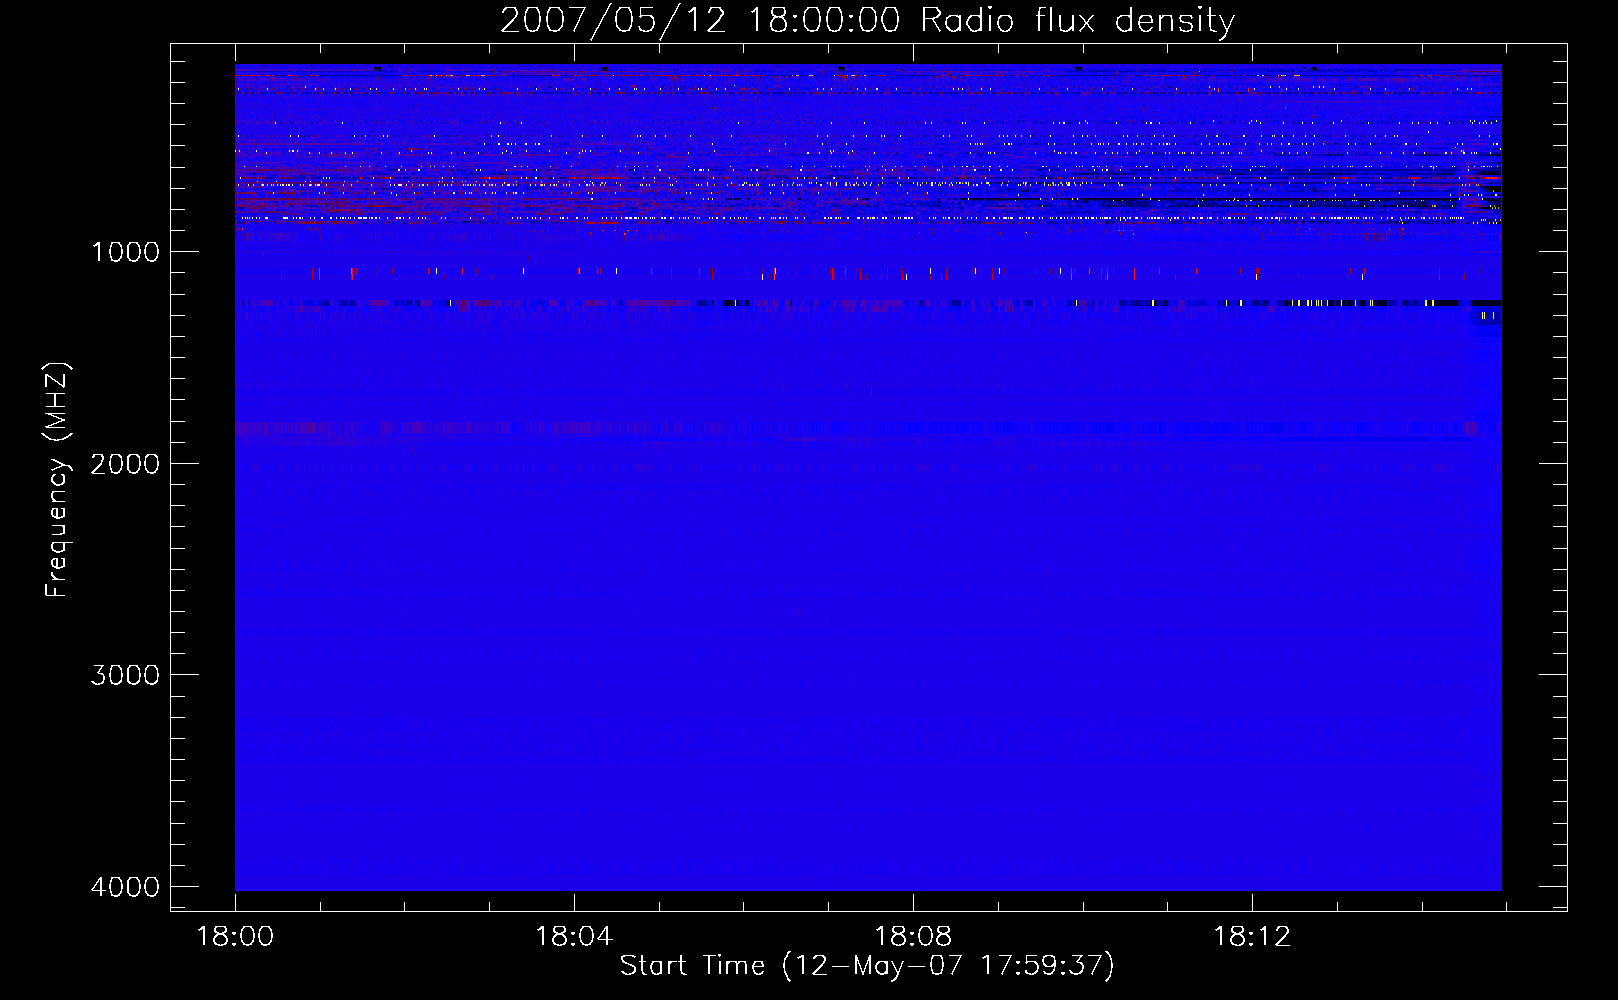Click the 18:04 time tick label
The image size is (1618, 1000).
tap(574, 937)
